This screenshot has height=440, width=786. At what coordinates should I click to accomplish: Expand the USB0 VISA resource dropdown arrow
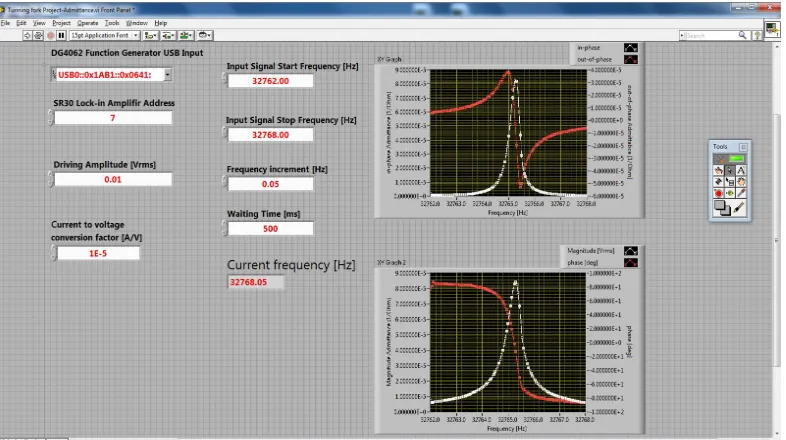(167, 75)
